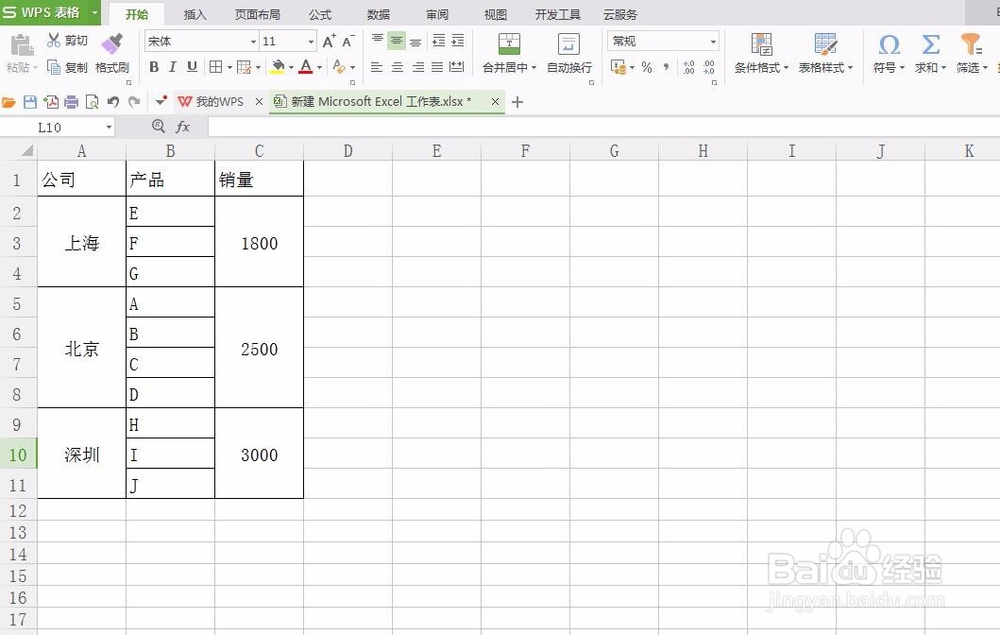The image size is (1000, 635).
Task: Apply comma thousands separator style
Action: [x=666, y=67]
